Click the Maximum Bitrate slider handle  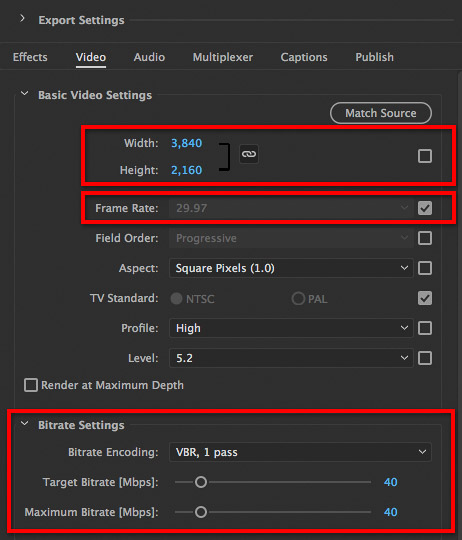[x=201, y=512]
